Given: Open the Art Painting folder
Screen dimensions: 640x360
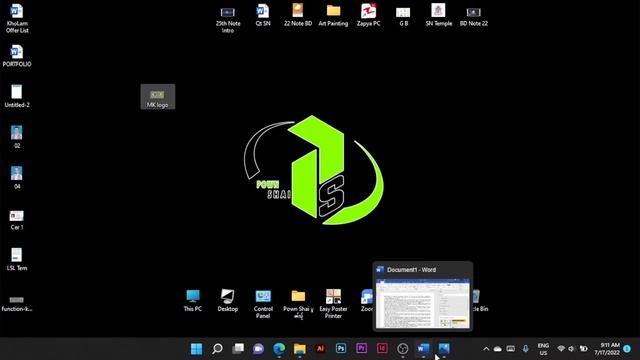Looking at the screenshot, I should (333, 15).
